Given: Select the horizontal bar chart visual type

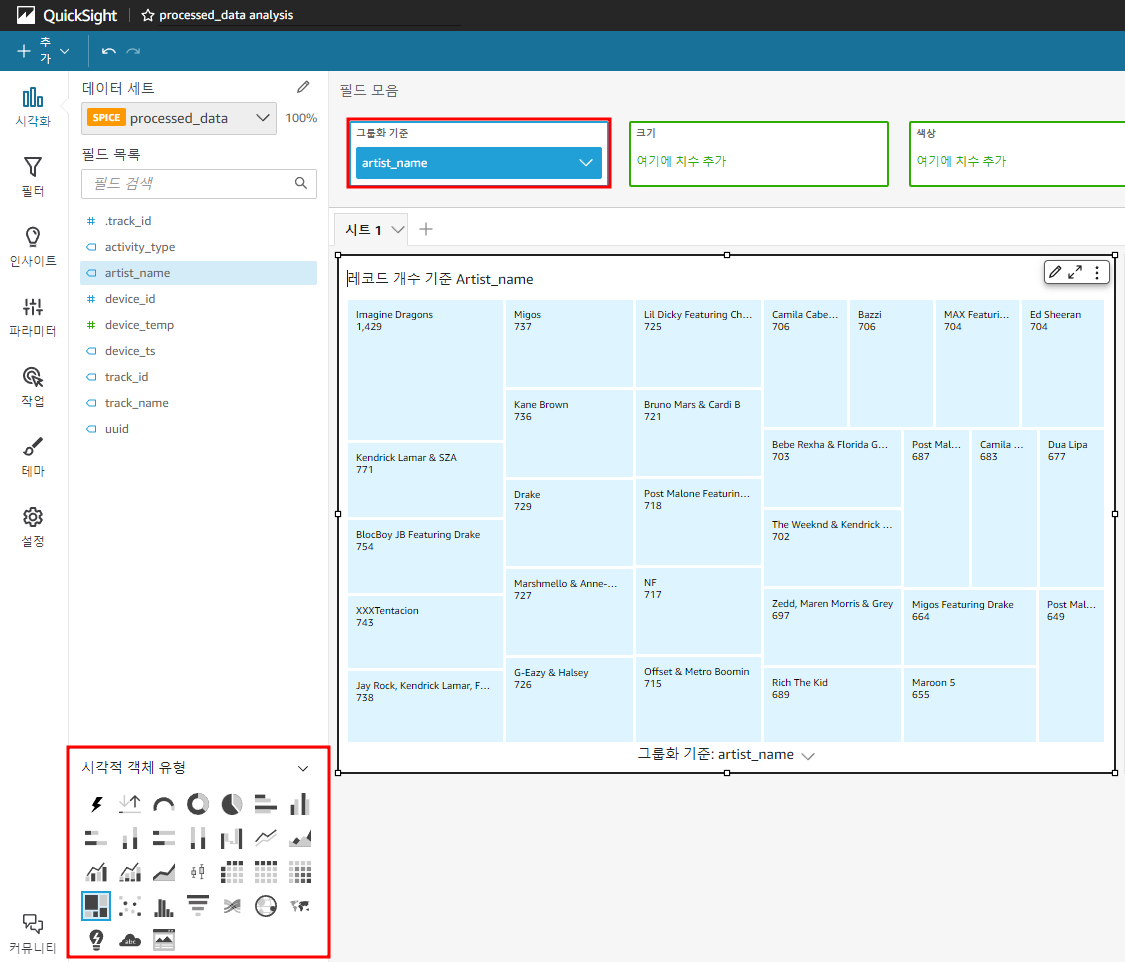Looking at the screenshot, I should [x=265, y=804].
